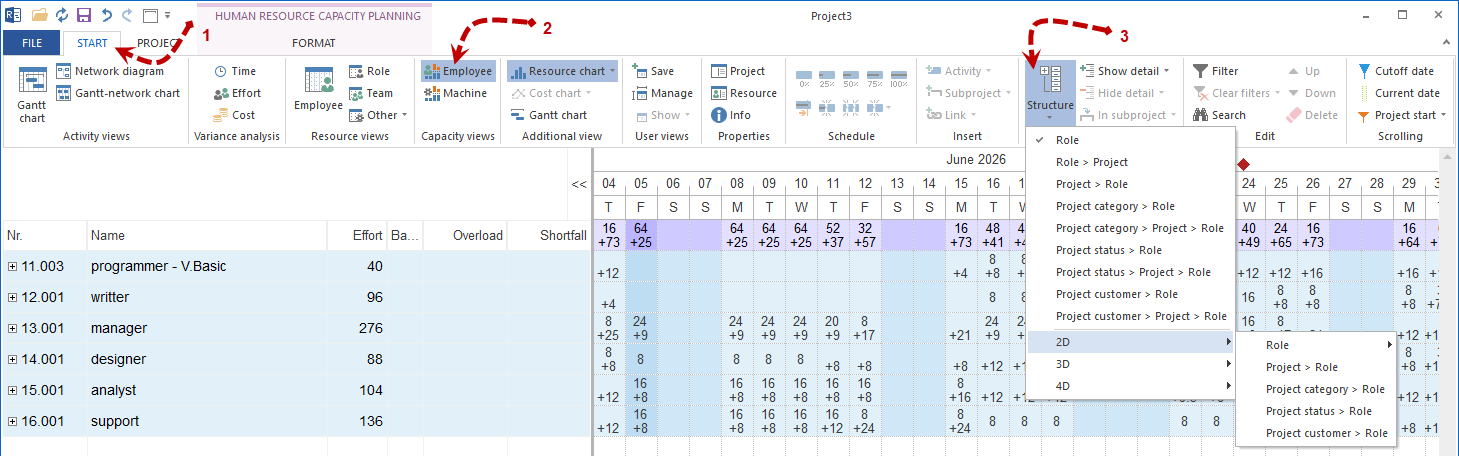Screen dimensions: 1459x456
Task: Open the Info properties
Action: [x=731, y=115]
